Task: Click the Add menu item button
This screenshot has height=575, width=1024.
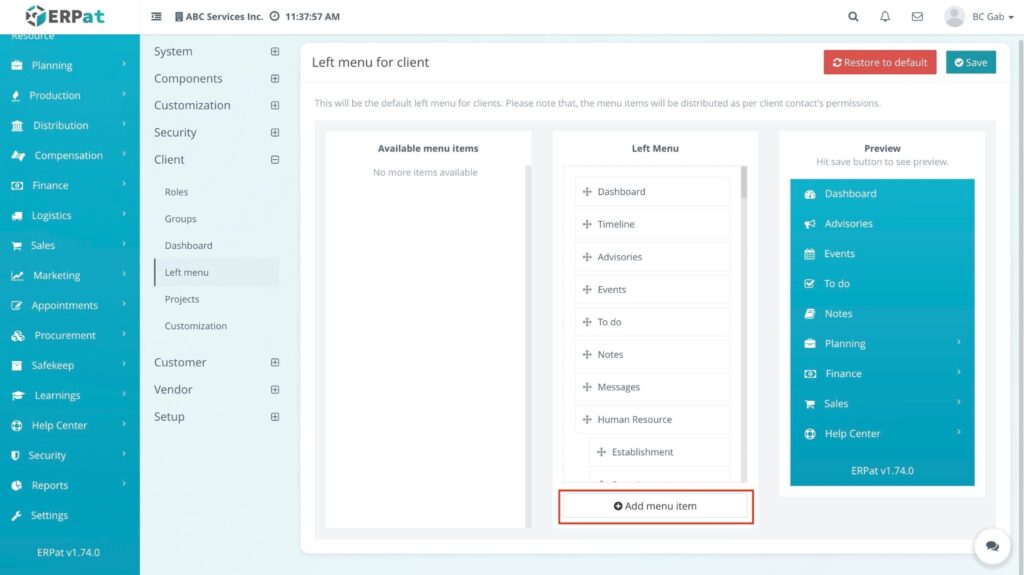Action: tap(655, 506)
